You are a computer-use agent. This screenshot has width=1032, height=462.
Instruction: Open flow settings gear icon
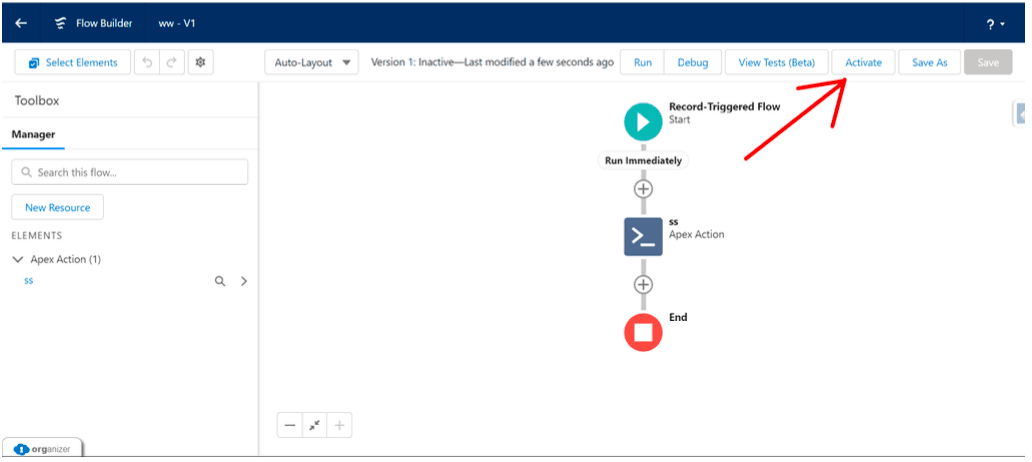pyautogui.click(x=200, y=62)
